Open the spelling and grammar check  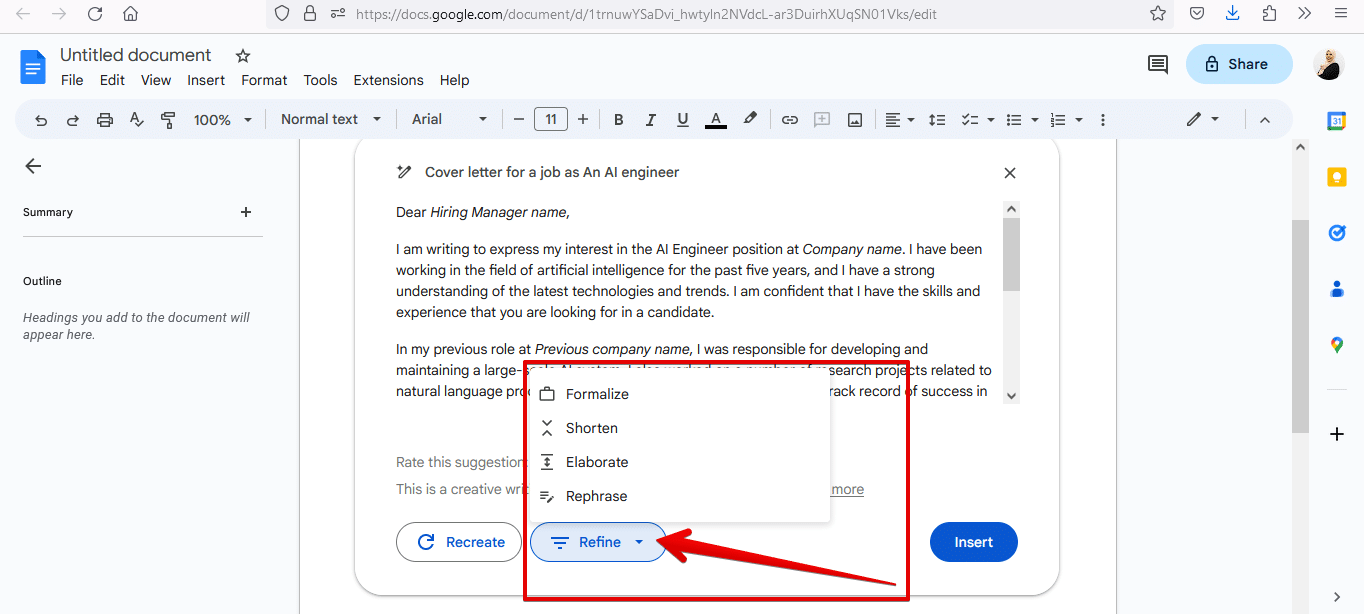(137, 120)
